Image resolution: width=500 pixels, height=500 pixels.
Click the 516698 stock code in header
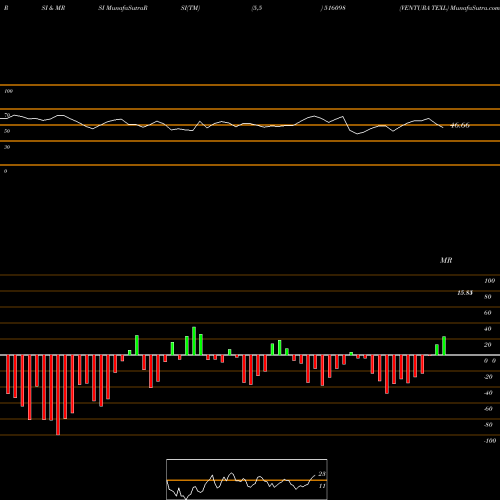coord(335,8)
